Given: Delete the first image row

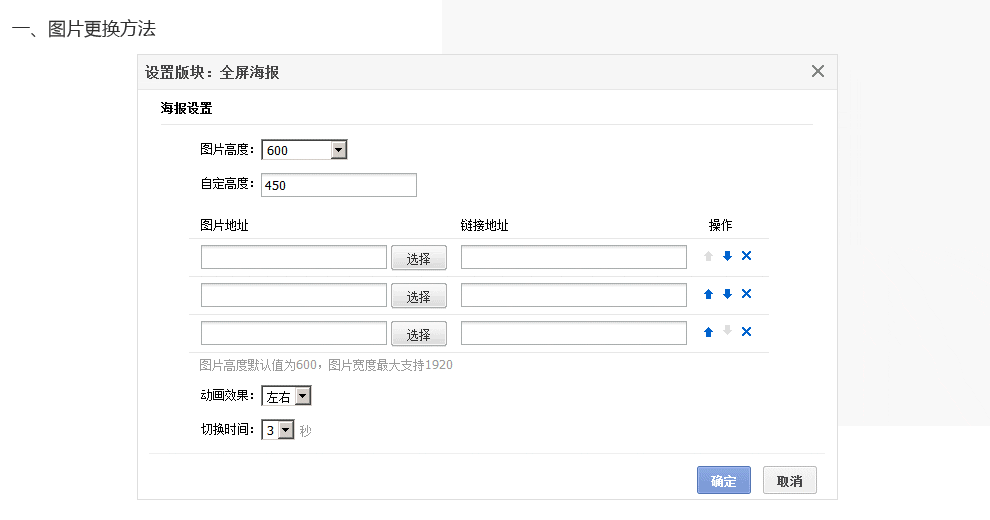Looking at the screenshot, I should [x=746, y=256].
